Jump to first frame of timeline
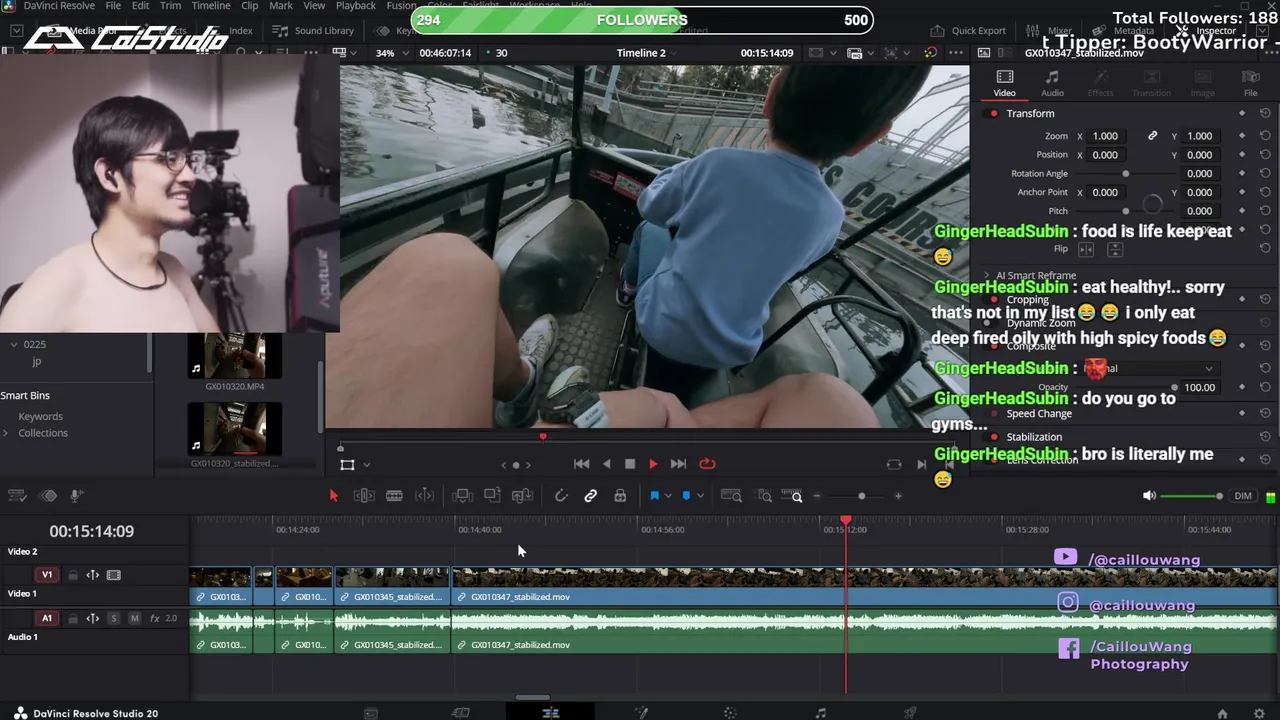 581,464
